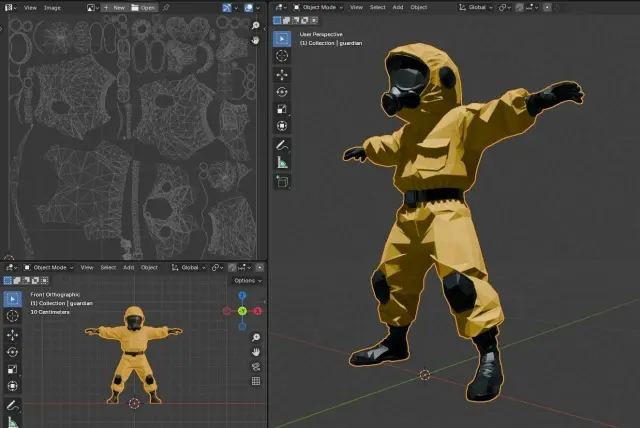Click the Add Cube tool in main viewport

point(282,181)
